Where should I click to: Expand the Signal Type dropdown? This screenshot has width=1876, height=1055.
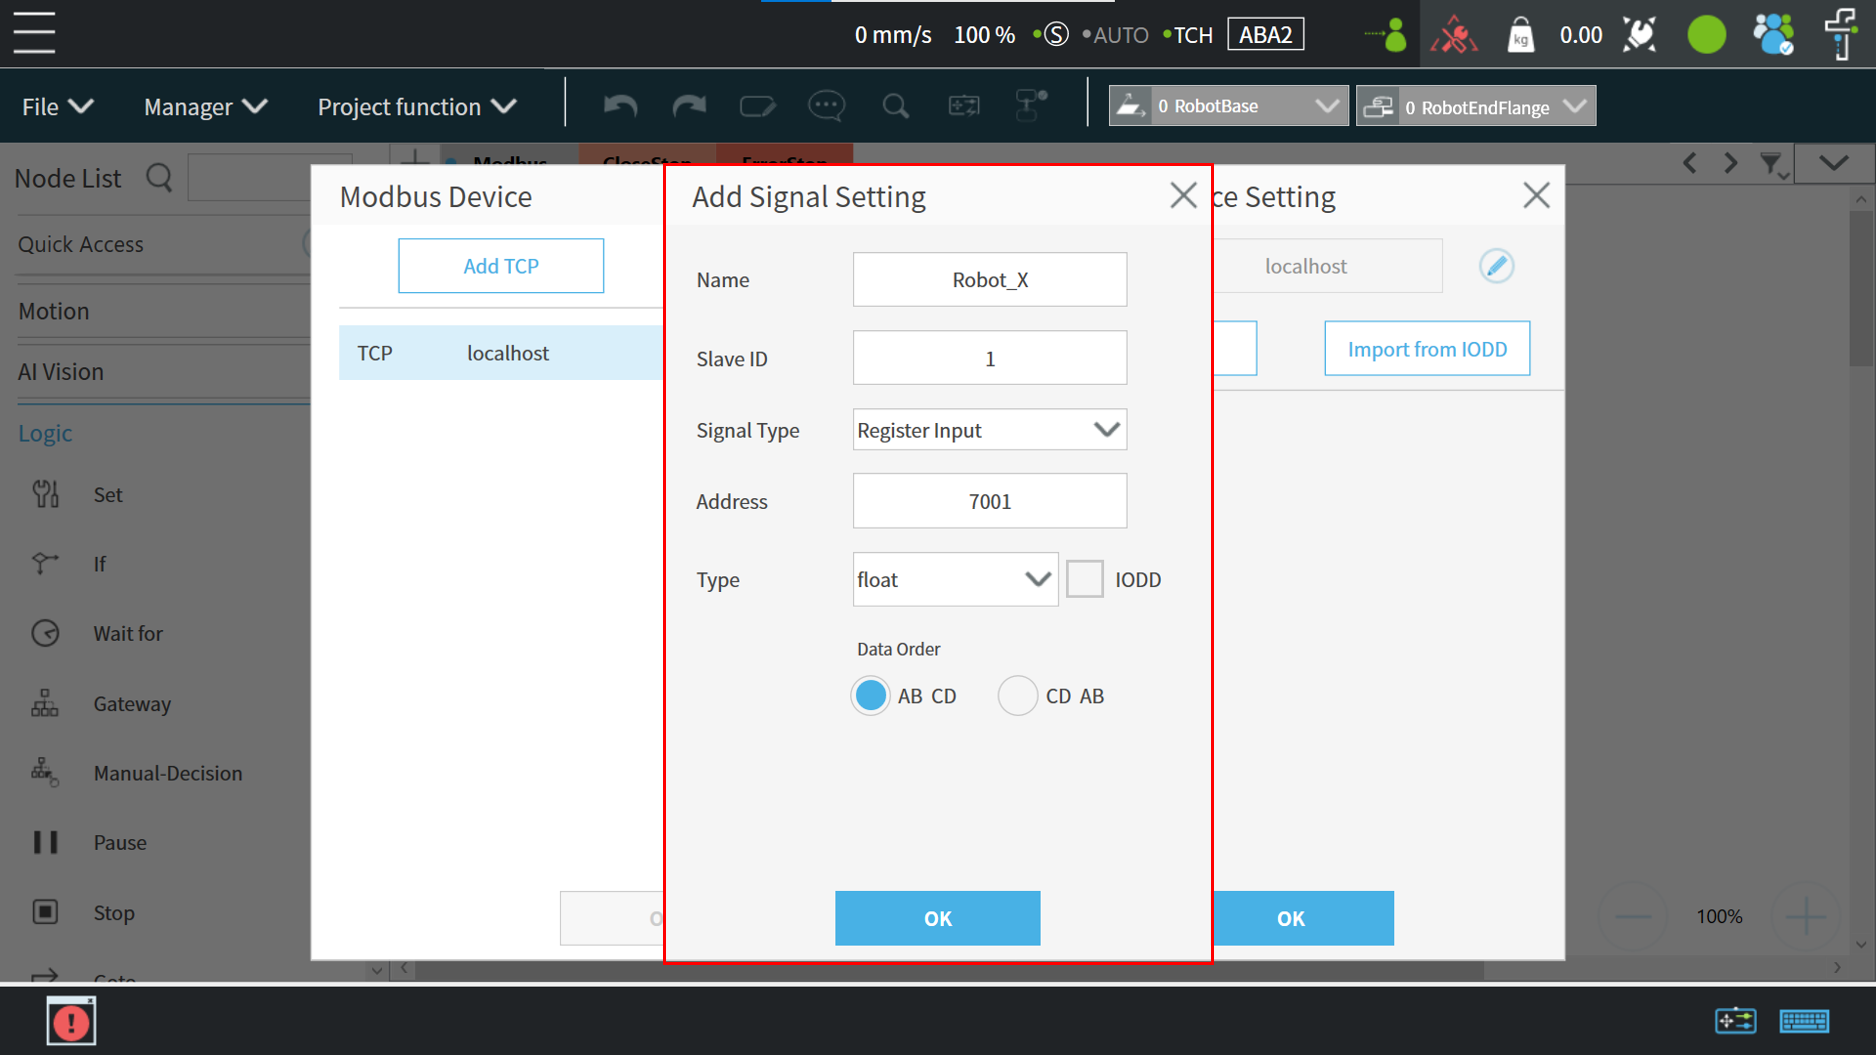click(989, 430)
